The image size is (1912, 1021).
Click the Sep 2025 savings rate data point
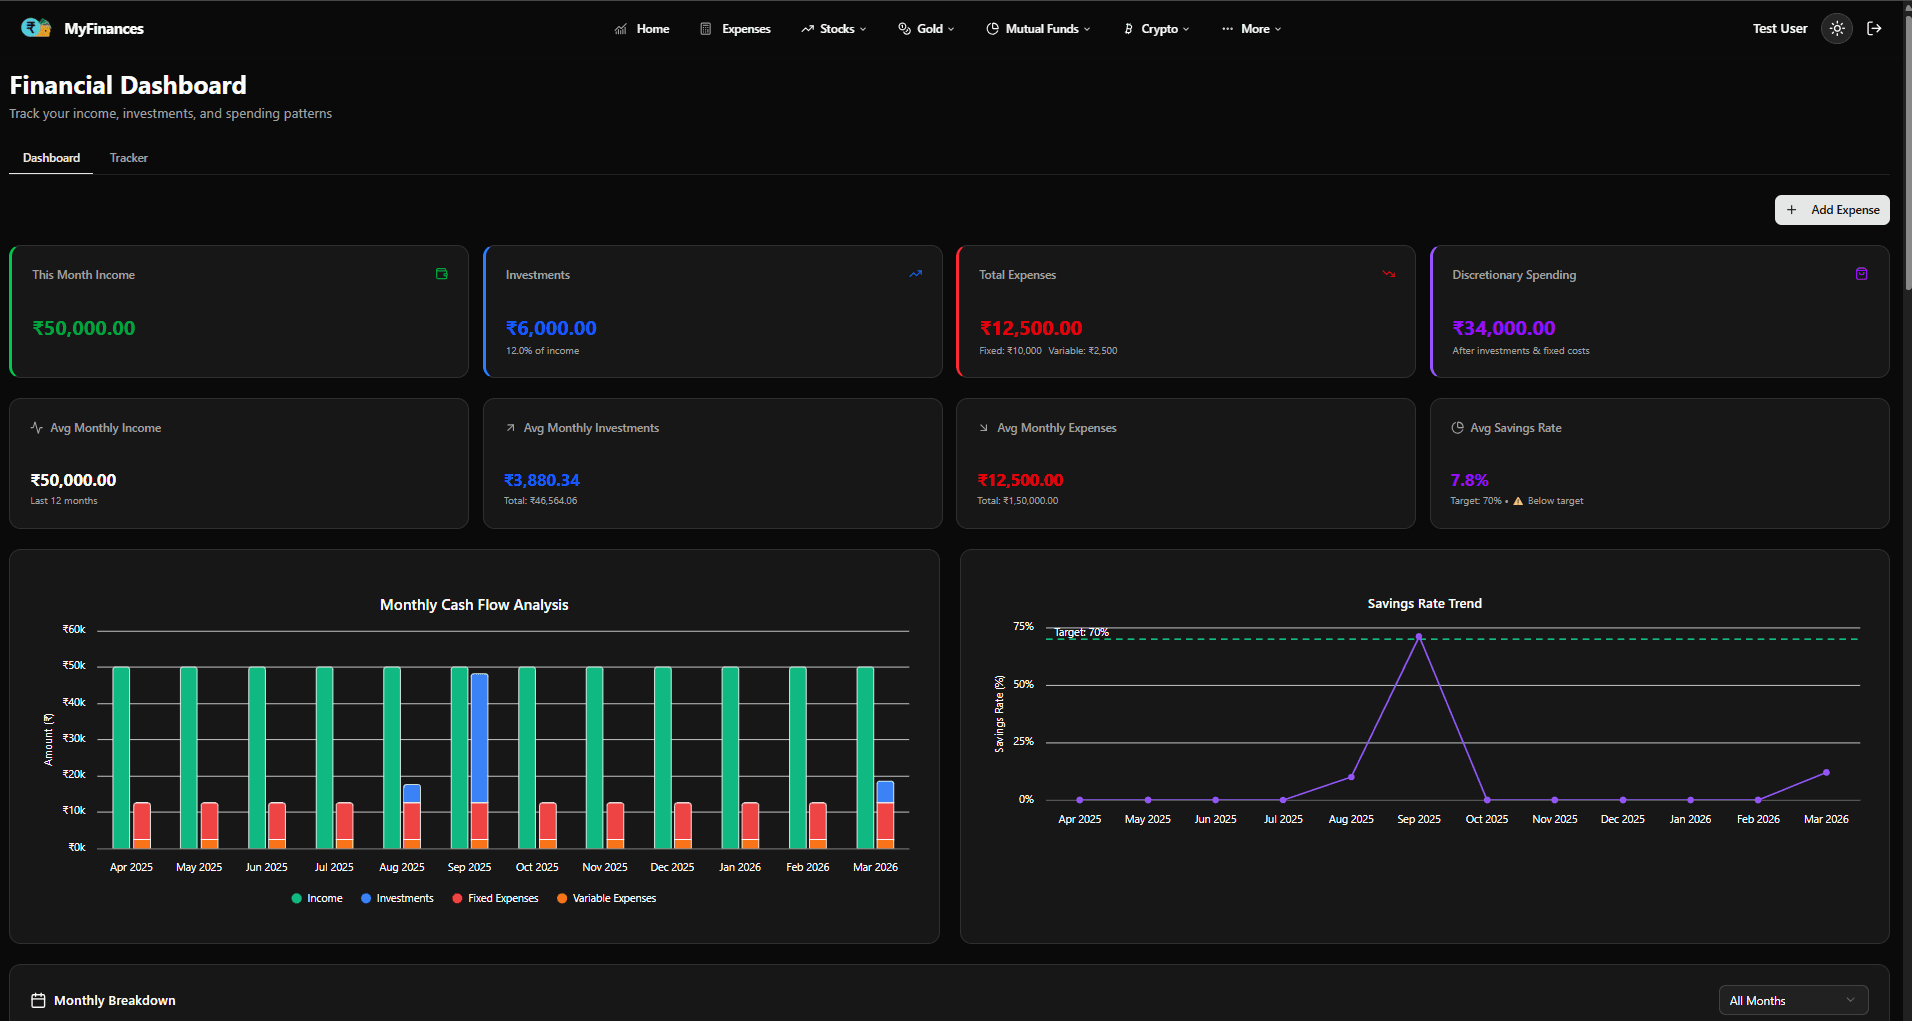(x=1418, y=637)
